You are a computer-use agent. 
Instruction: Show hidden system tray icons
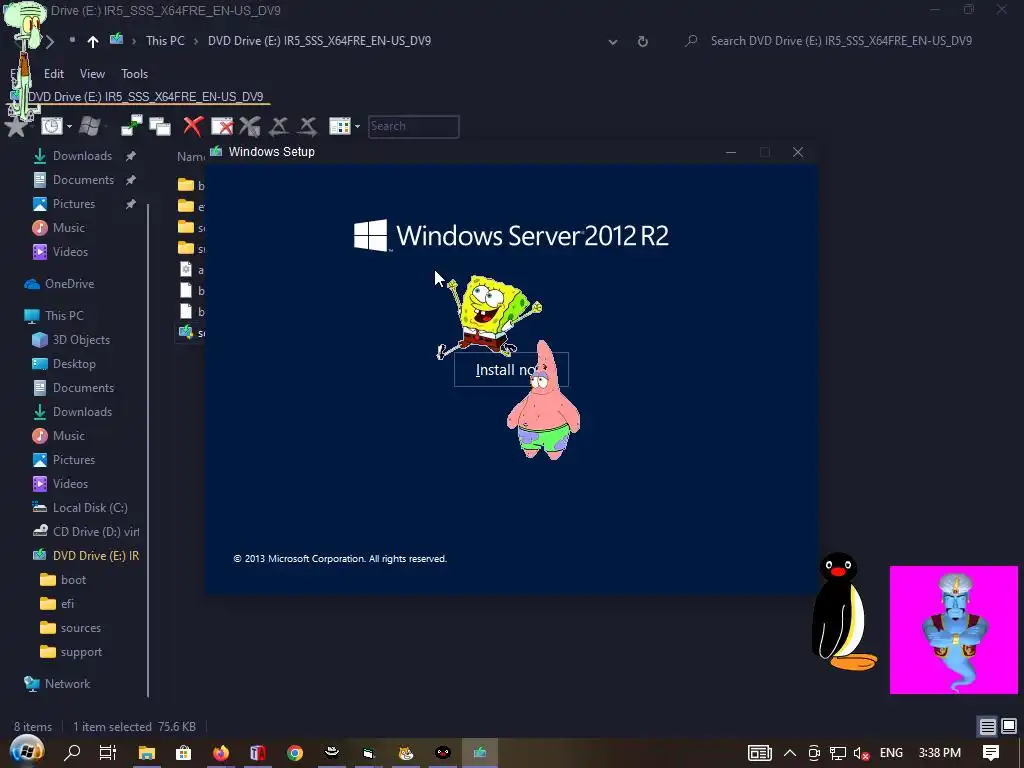pyautogui.click(x=790, y=753)
